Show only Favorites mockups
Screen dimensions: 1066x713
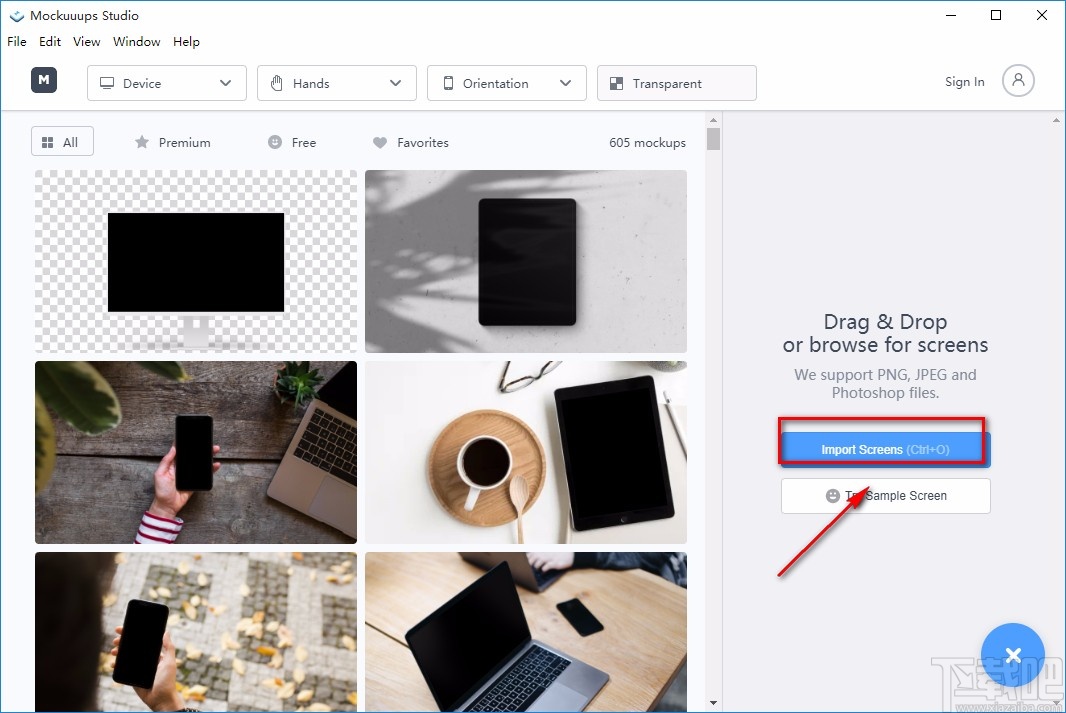410,142
